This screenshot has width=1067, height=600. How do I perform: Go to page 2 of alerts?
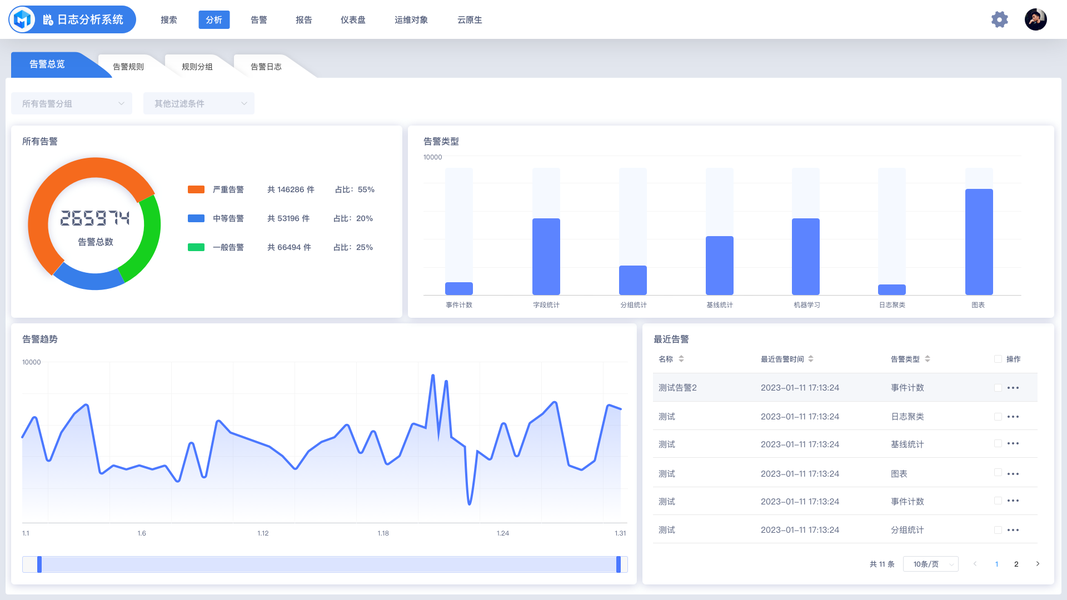(x=1016, y=564)
